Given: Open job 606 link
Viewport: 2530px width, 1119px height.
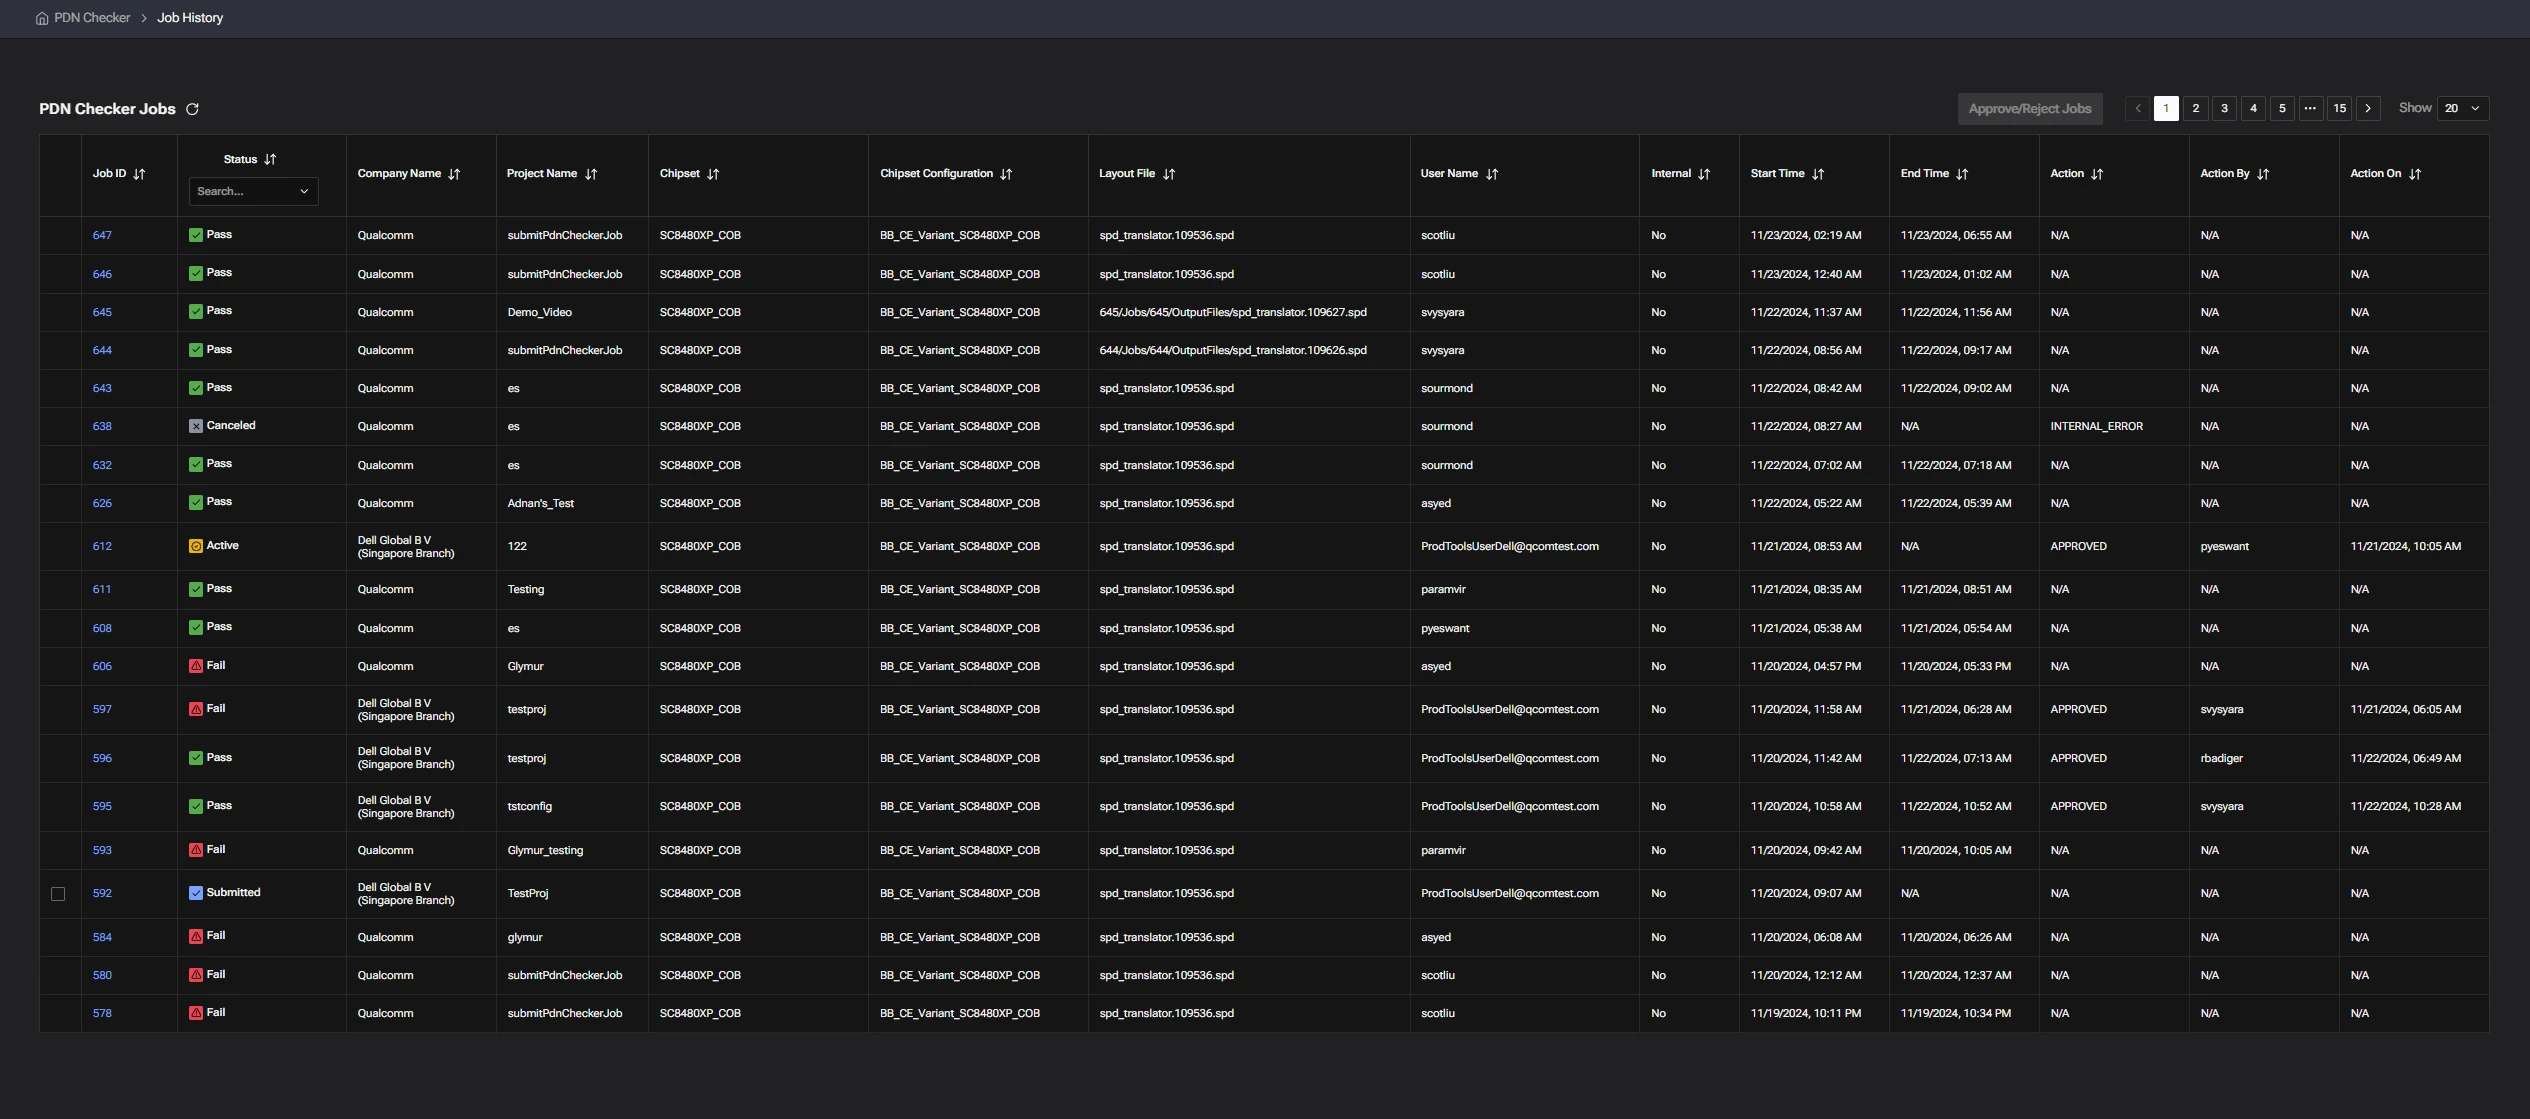Looking at the screenshot, I should [102, 667].
